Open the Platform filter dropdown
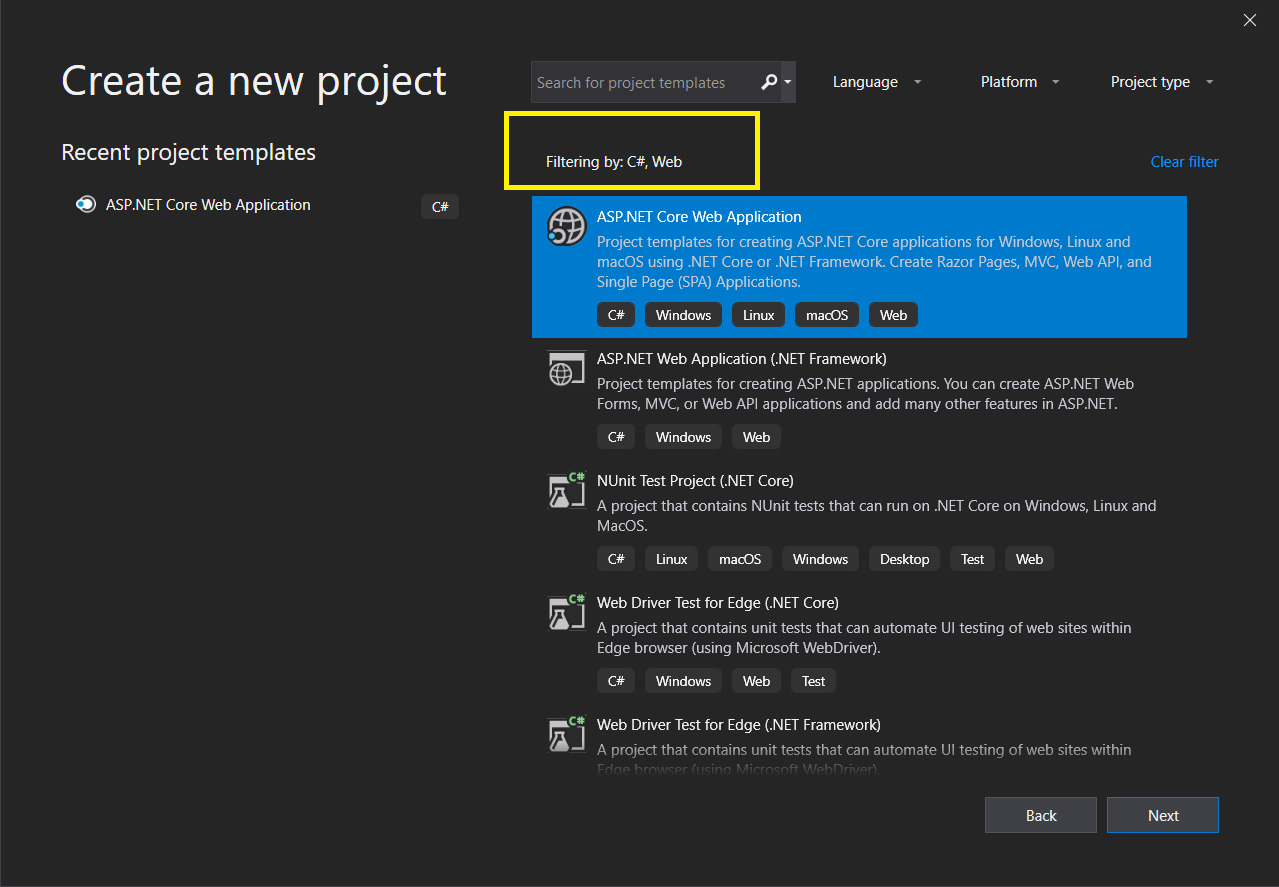 pyautogui.click(x=1019, y=82)
